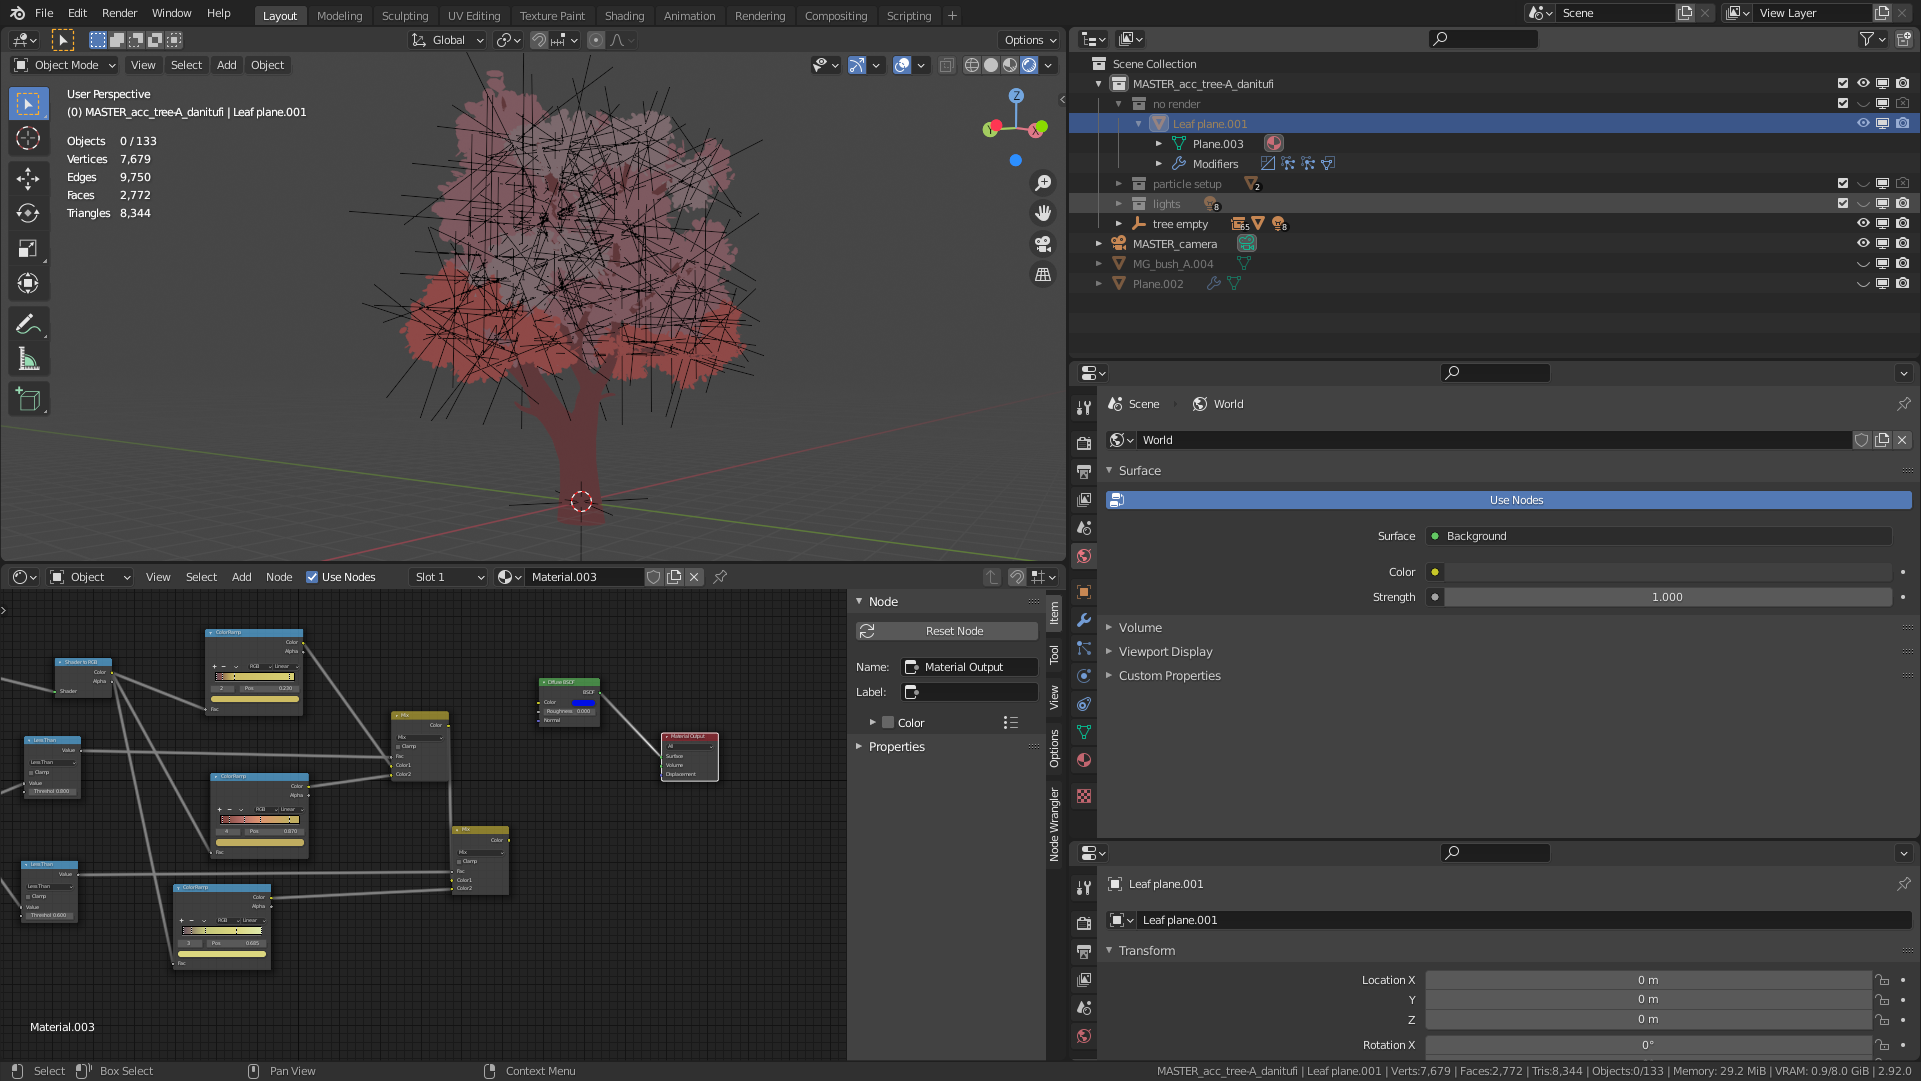
Task: Hide Leaf plane.001 with eye icon
Action: pos(1863,124)
